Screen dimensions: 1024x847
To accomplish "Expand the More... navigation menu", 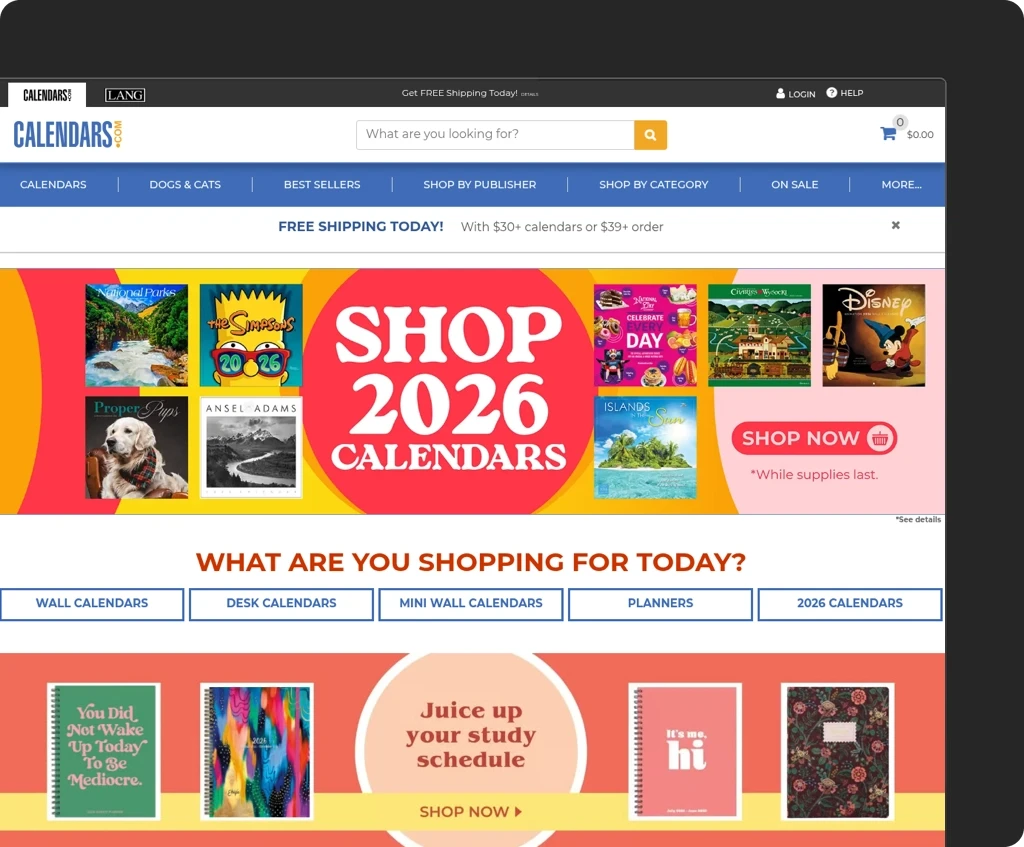I will pos(901,185).
